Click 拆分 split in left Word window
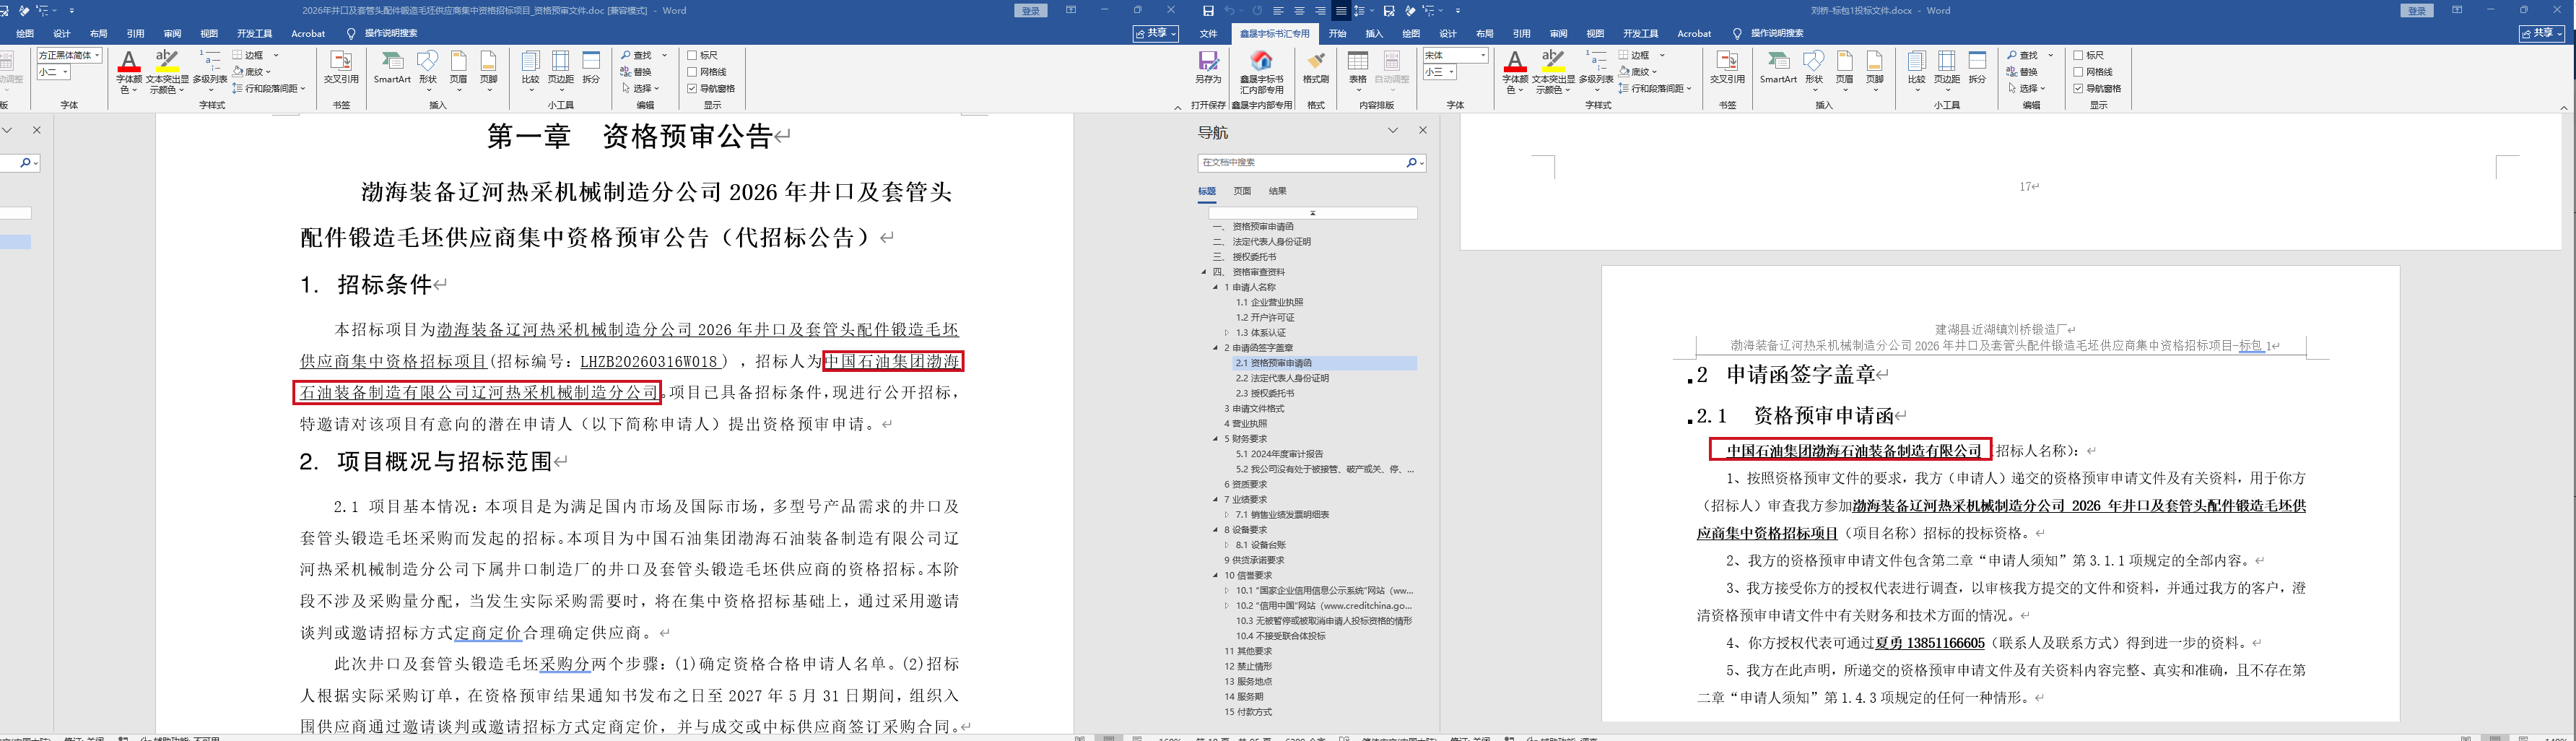Viewport: 2576px width, 741px height. [x=591, y=68]
